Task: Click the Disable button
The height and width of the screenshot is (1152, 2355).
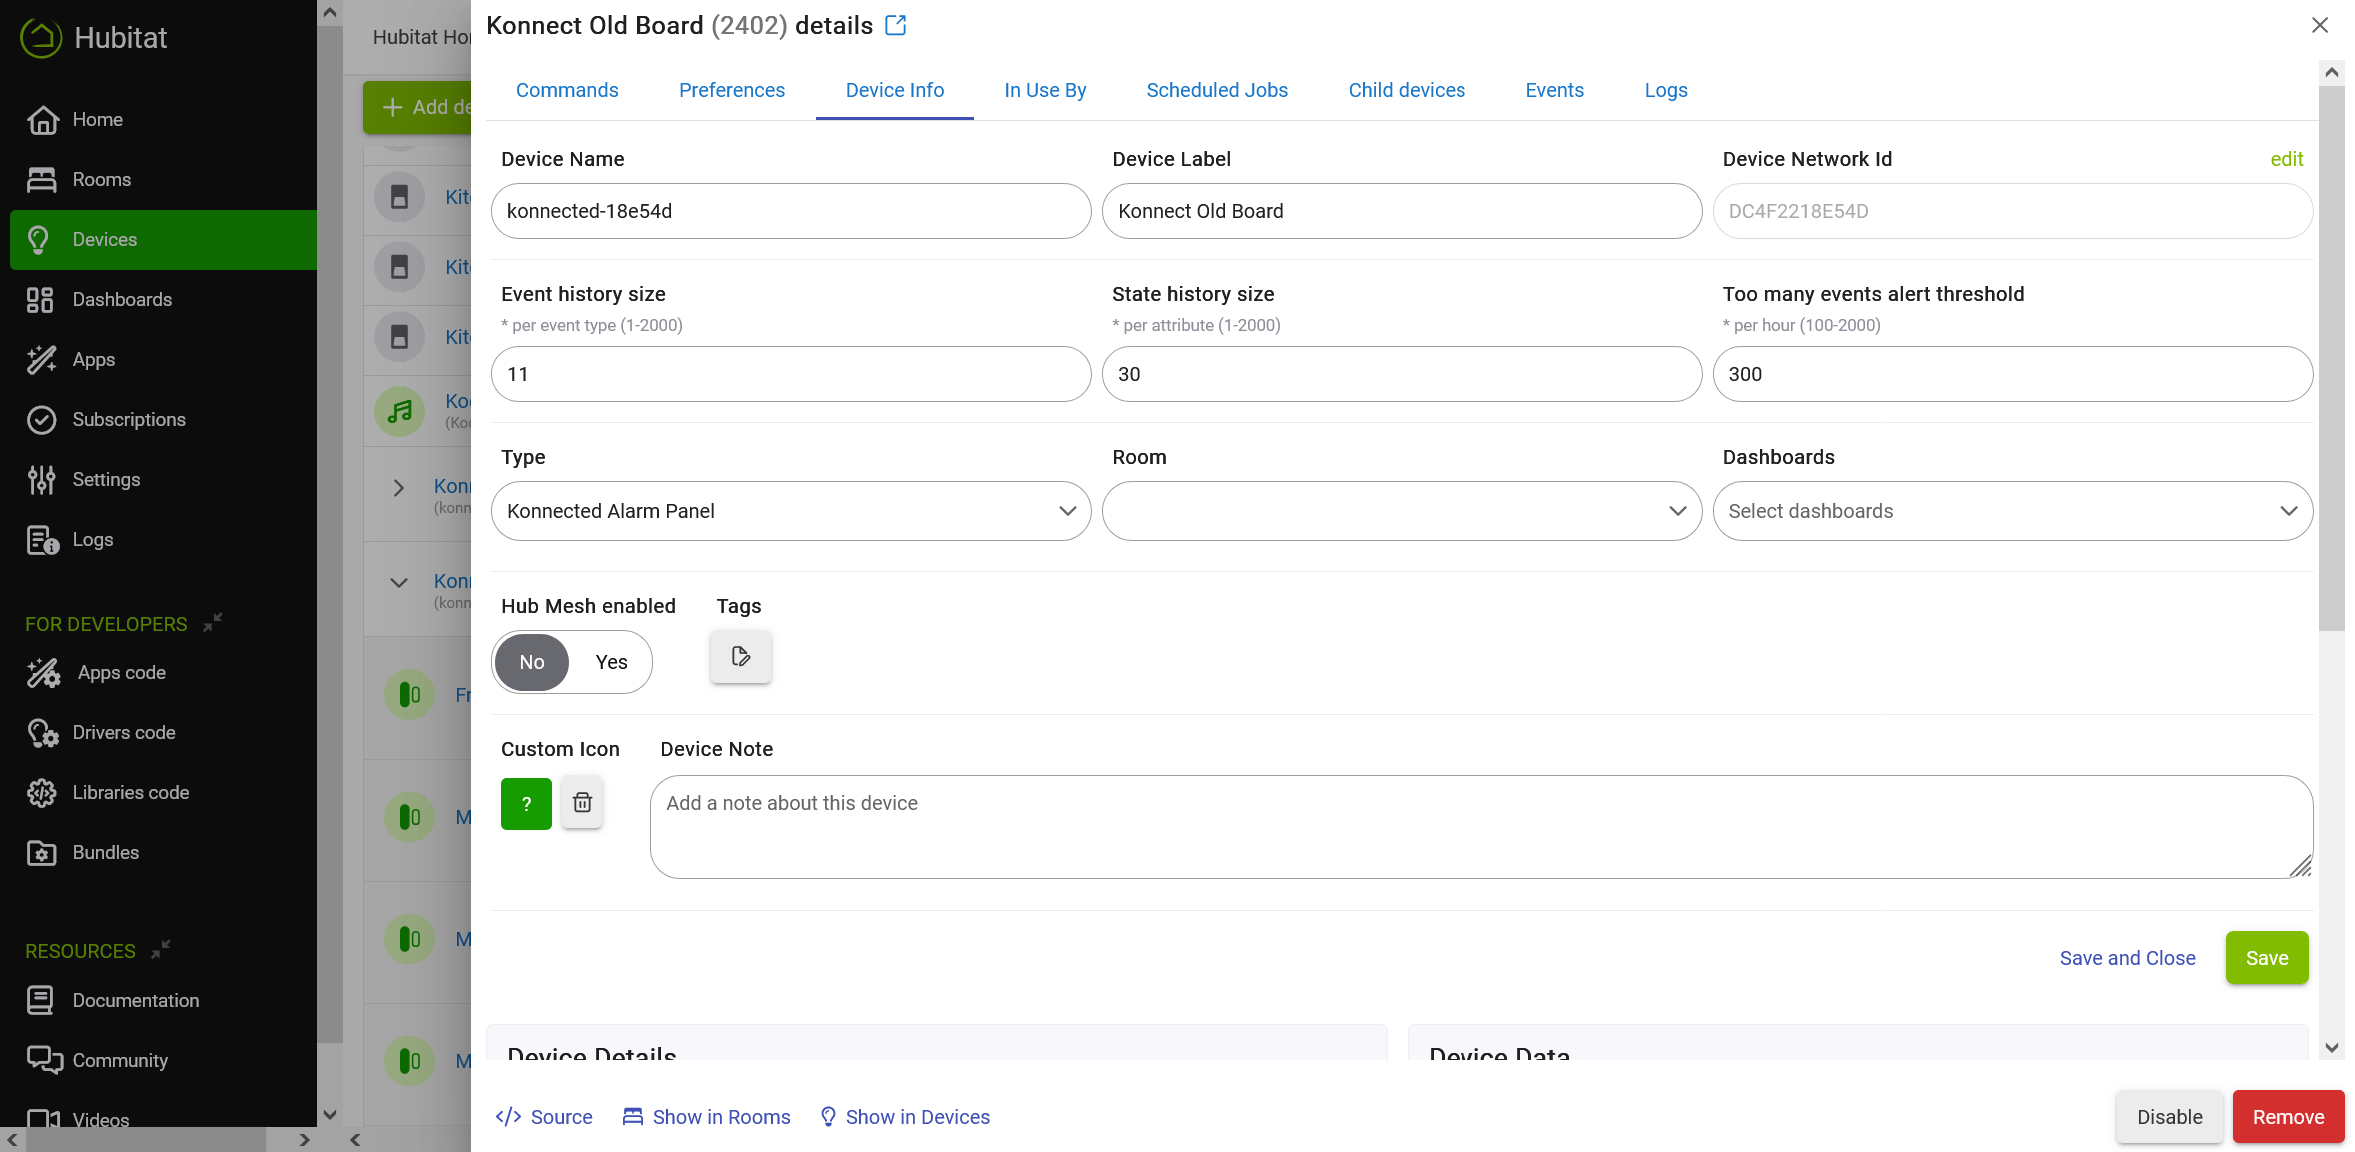Action: [2169, 1117]
